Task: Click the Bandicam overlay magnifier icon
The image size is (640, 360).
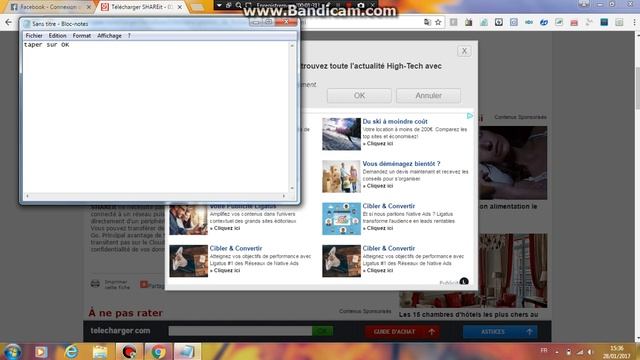Action: (239, 5)
